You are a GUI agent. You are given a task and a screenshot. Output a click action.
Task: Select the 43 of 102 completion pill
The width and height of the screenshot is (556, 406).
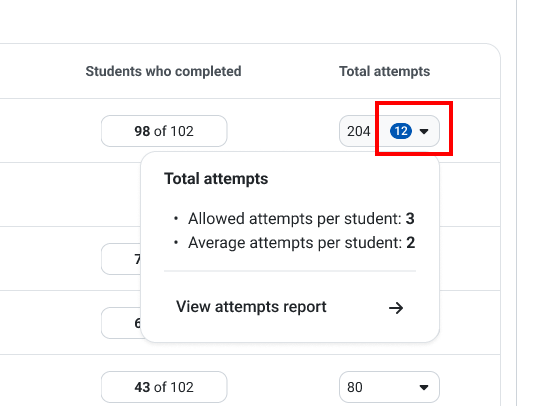coord(164,387)
